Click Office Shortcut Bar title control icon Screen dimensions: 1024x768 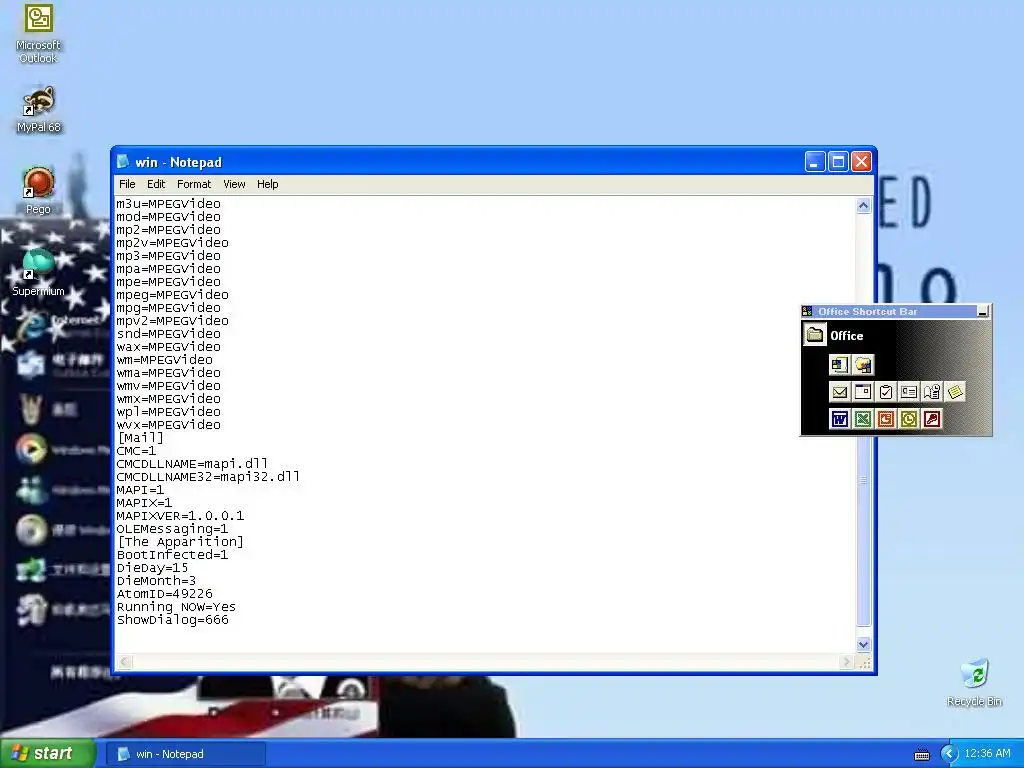click(807, 312)
